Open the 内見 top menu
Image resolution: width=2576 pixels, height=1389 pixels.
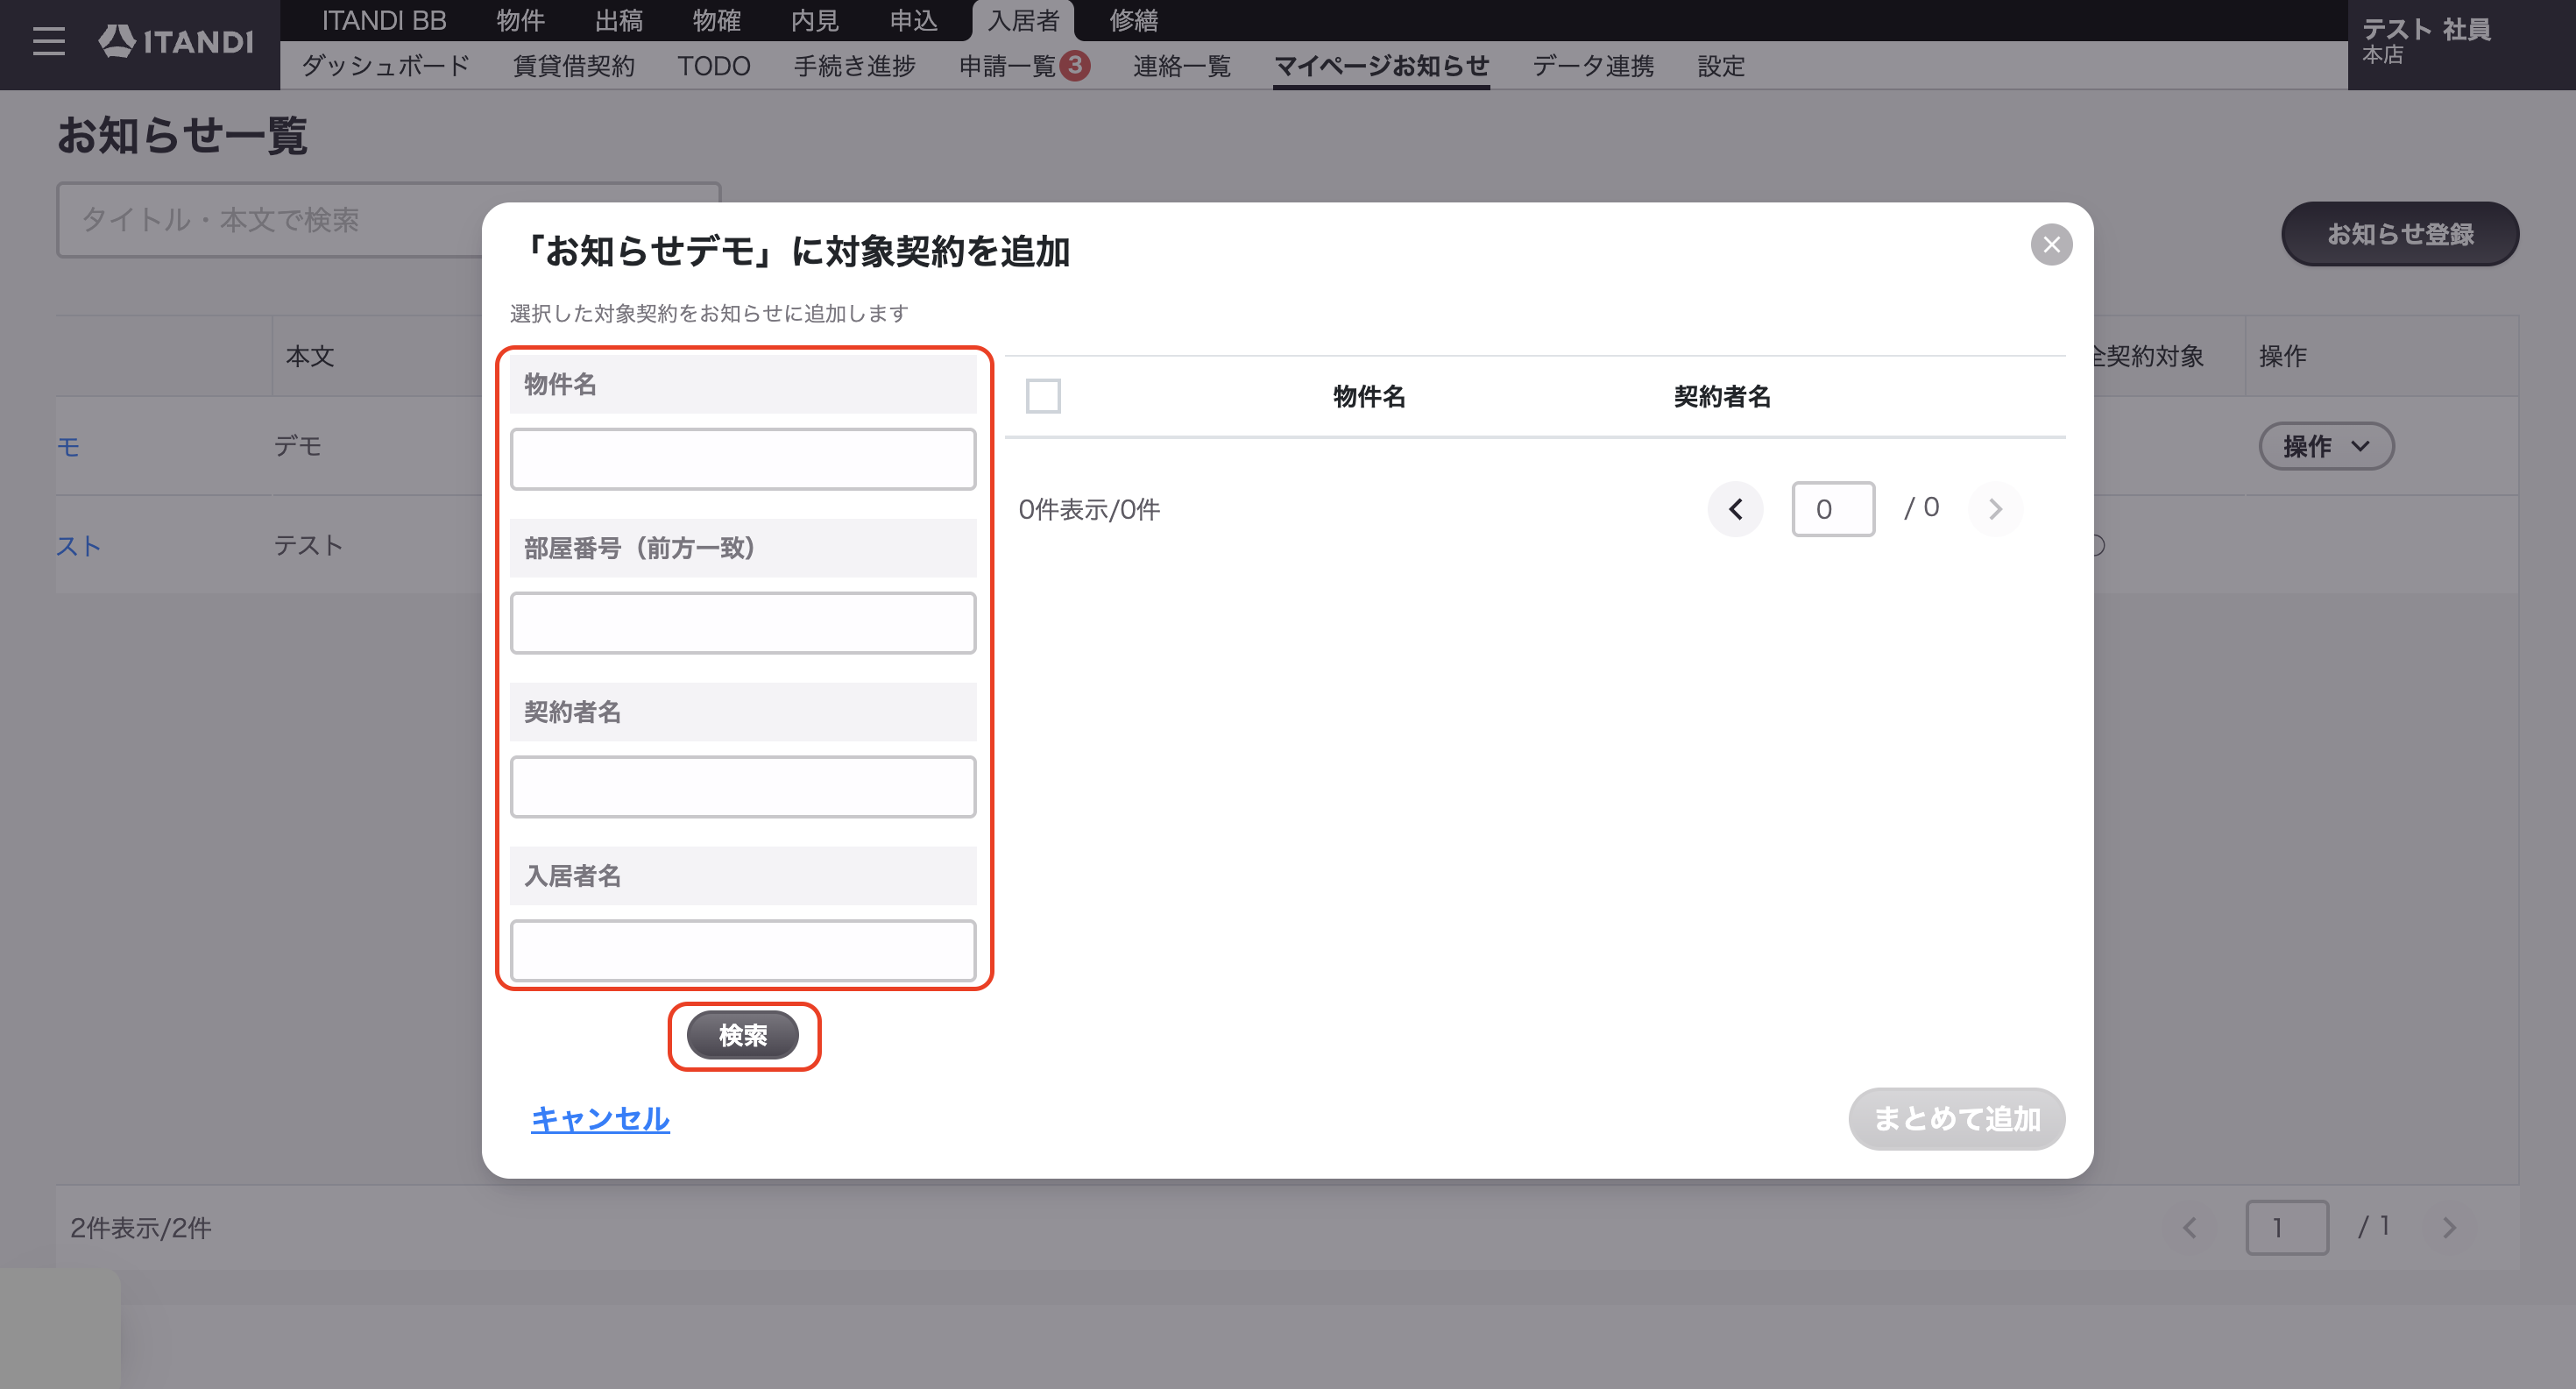pyautogui.click(x=815, y=20)
